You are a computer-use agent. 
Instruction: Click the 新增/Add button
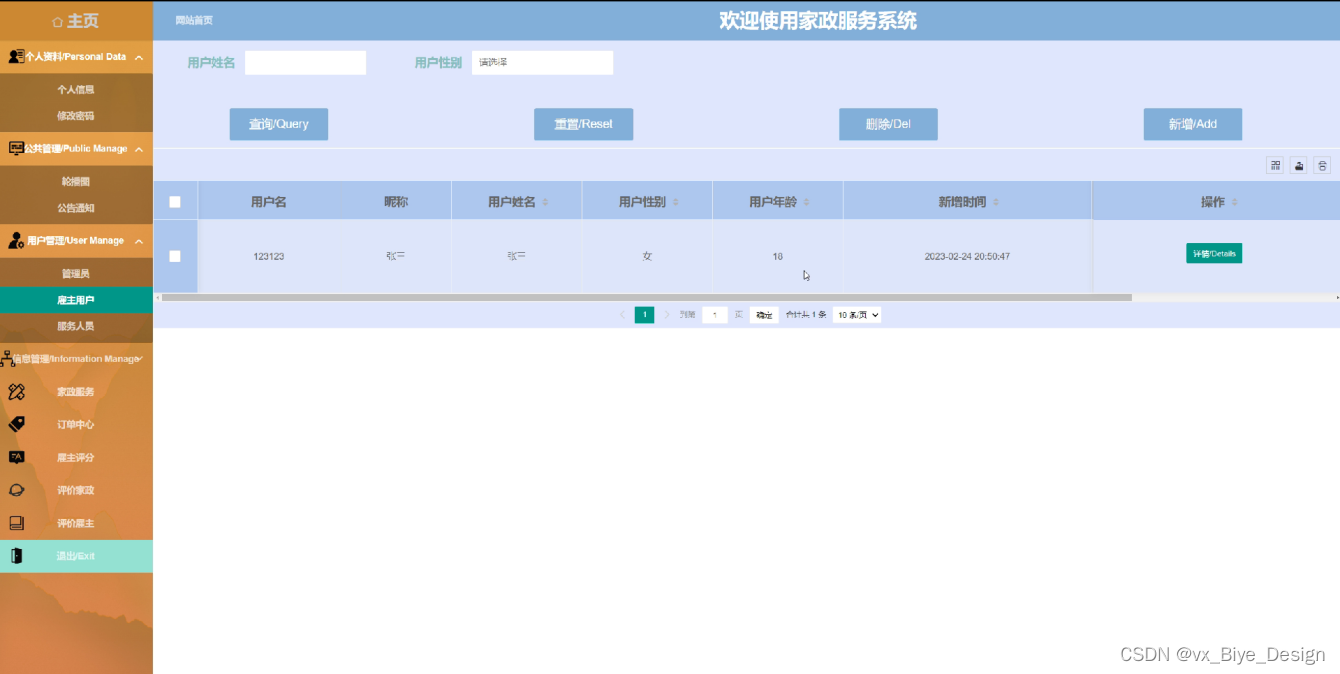pyautogui.click(x=1193, y=124)
